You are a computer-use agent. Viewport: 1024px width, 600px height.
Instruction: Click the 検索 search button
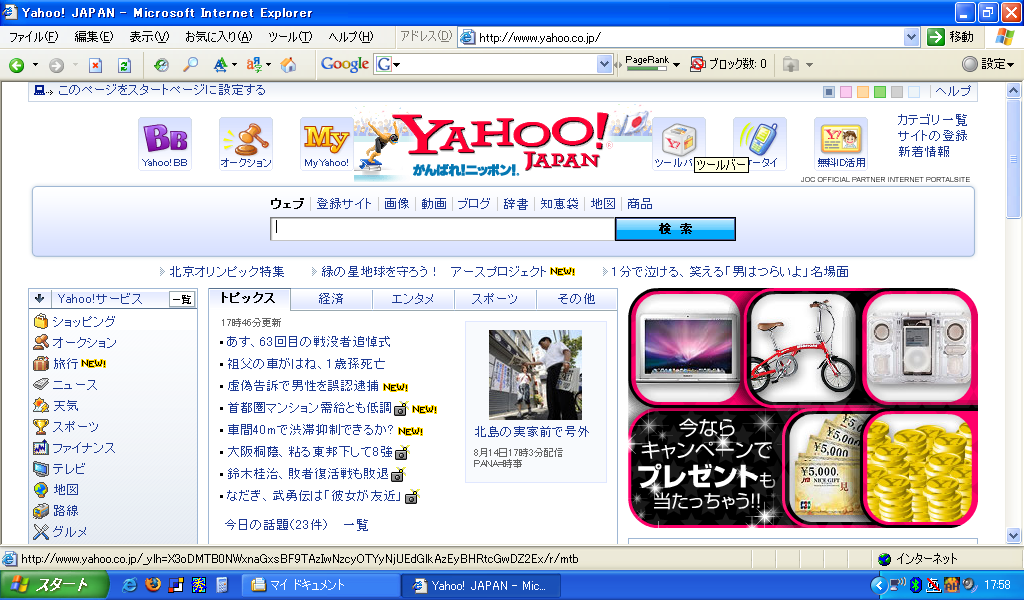point(675,229)
